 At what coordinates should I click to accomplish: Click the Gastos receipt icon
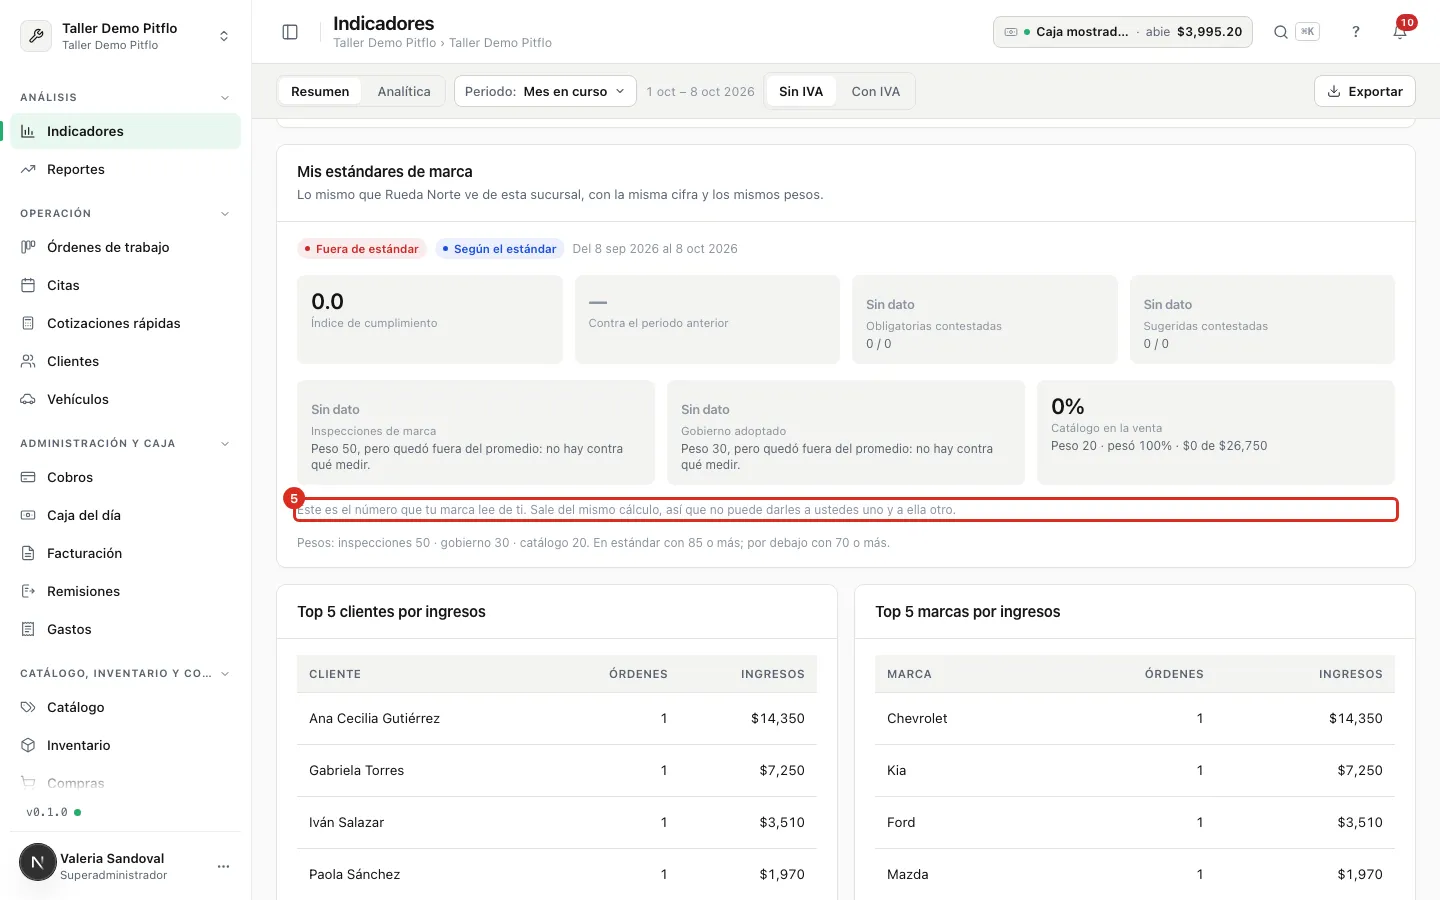click(28, 629)
